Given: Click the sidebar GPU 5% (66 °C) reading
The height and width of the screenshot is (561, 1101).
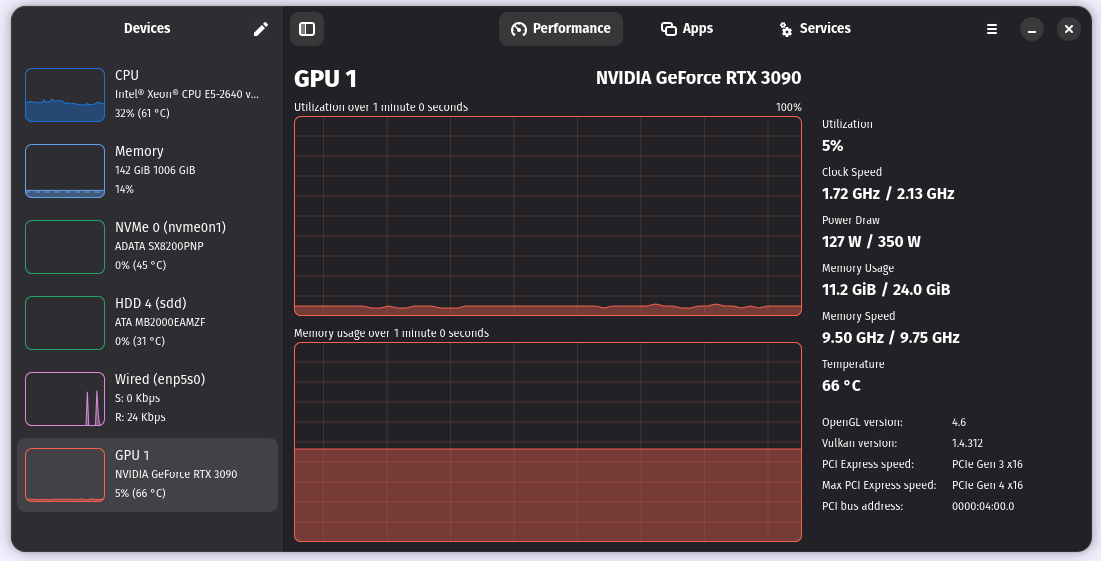Looking at the screenshot, I should pyautogui.click(x=140, y=493).
